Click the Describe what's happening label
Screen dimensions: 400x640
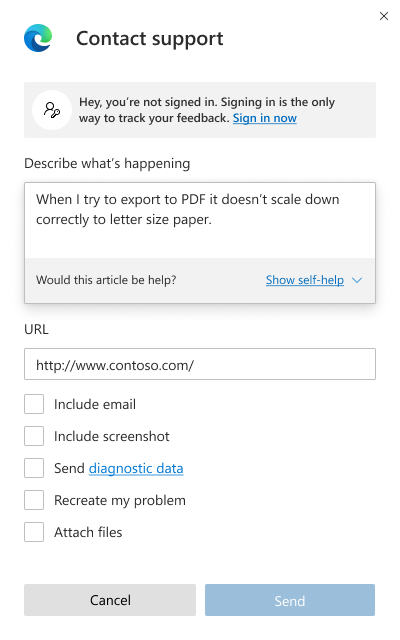click(107, 163)
